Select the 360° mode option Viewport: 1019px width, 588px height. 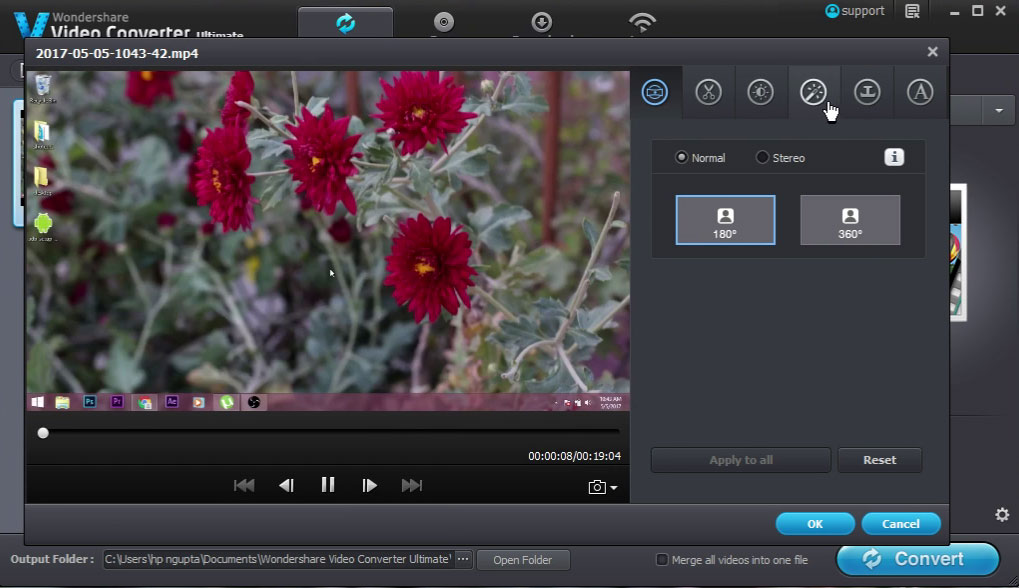click(849, 219)
